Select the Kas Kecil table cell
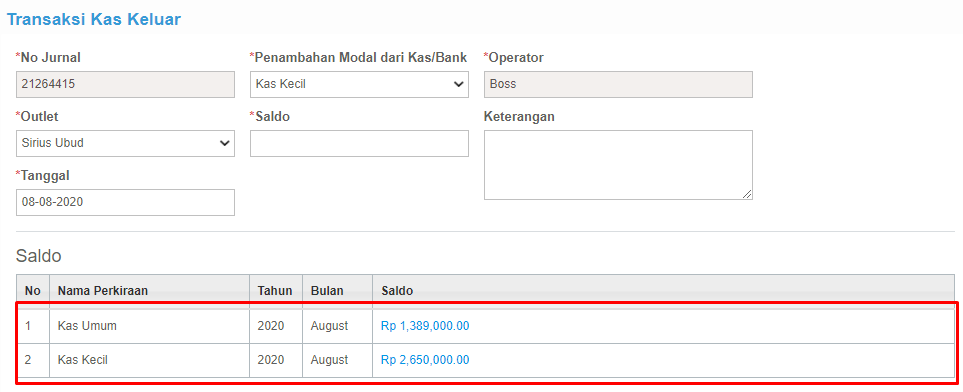 pos(149,359)
